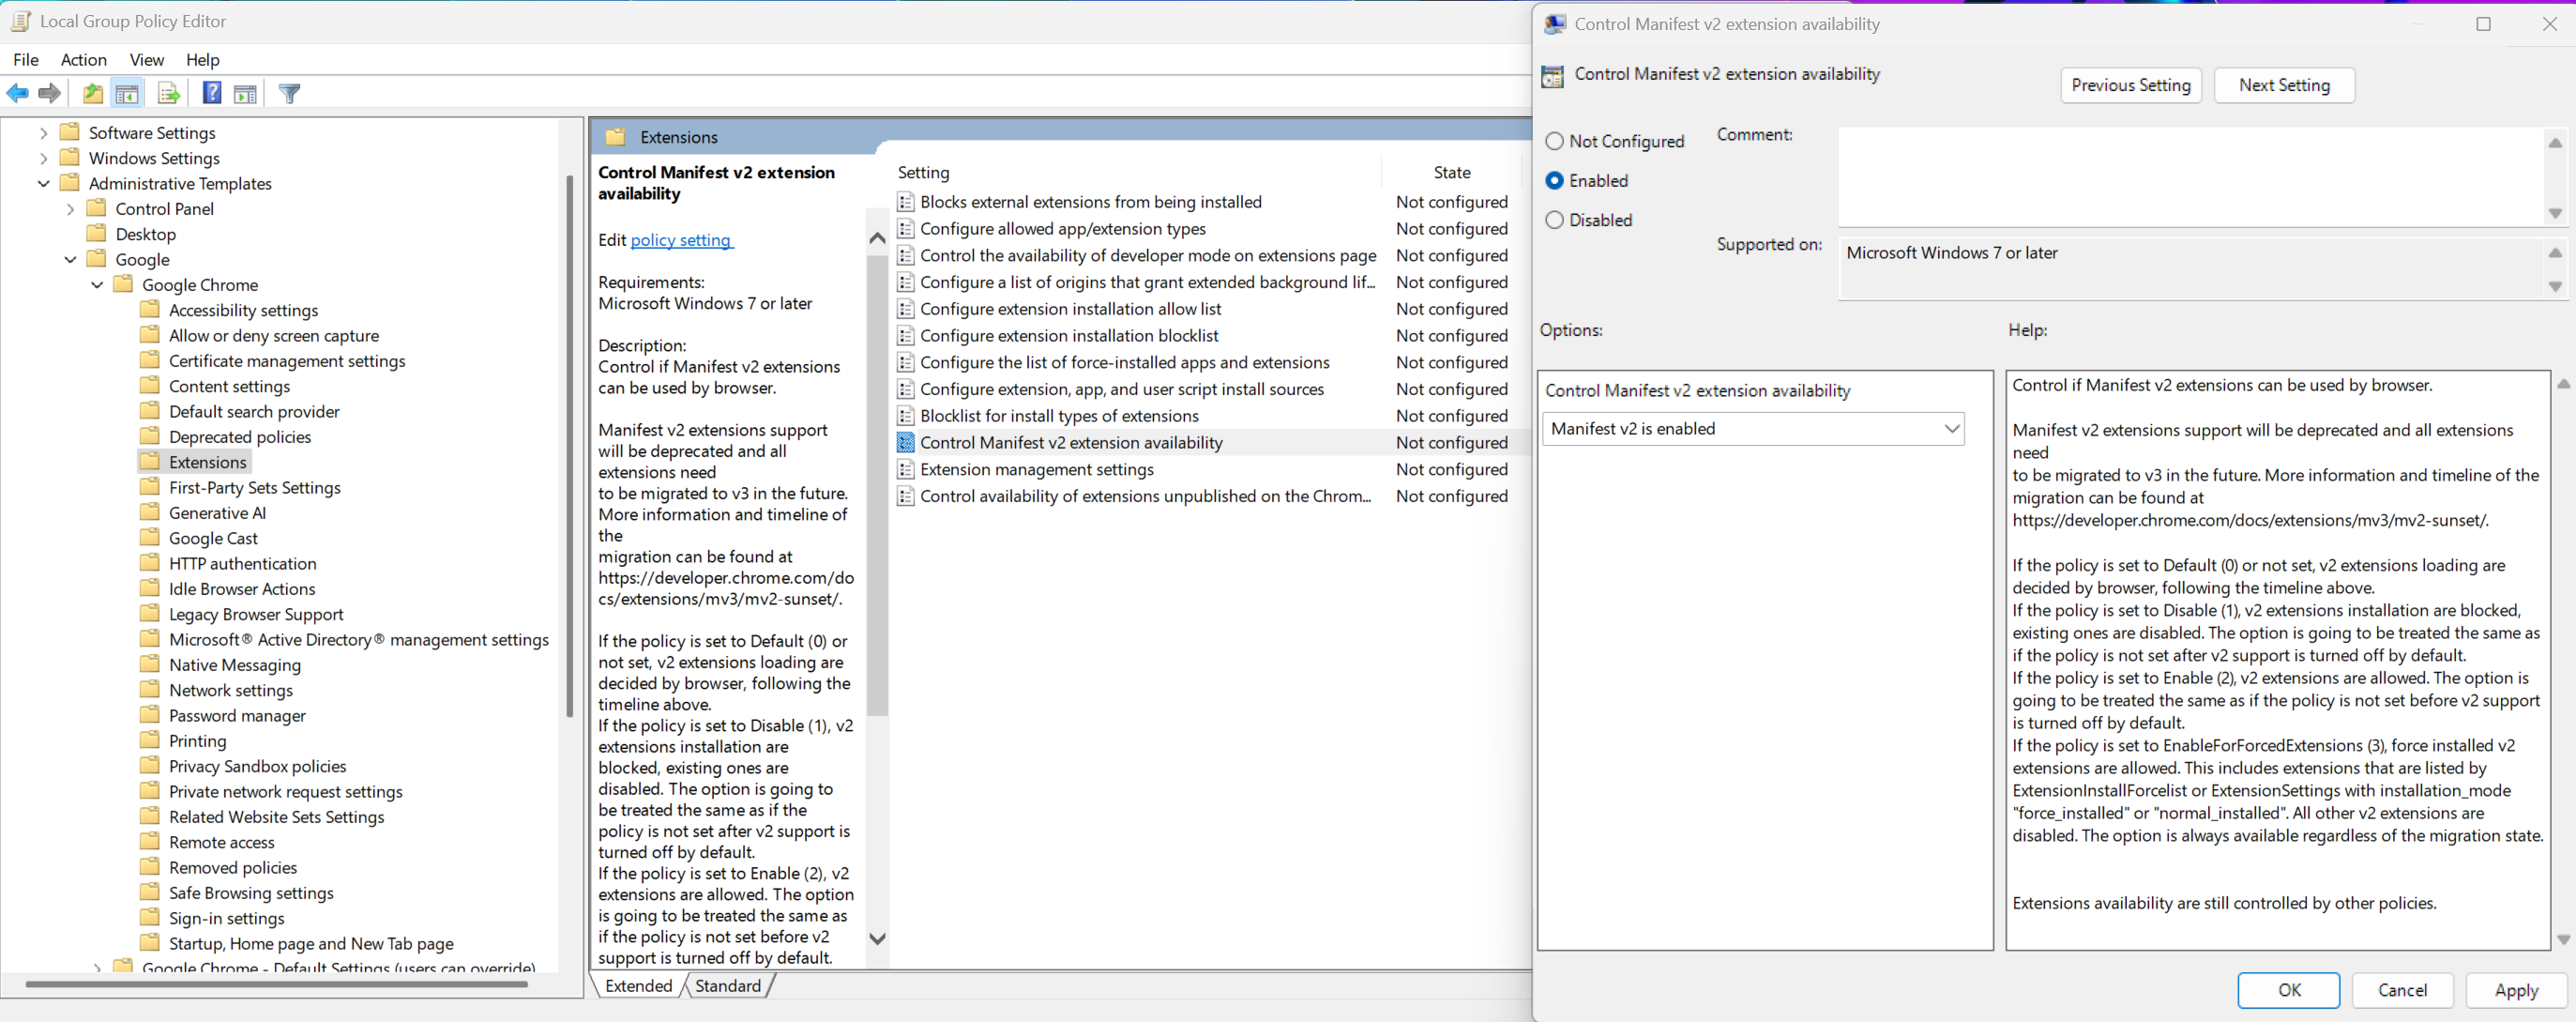Collapse the Google Chrome tree node
The image size is (2576, 1022).
tap(97, 285)
